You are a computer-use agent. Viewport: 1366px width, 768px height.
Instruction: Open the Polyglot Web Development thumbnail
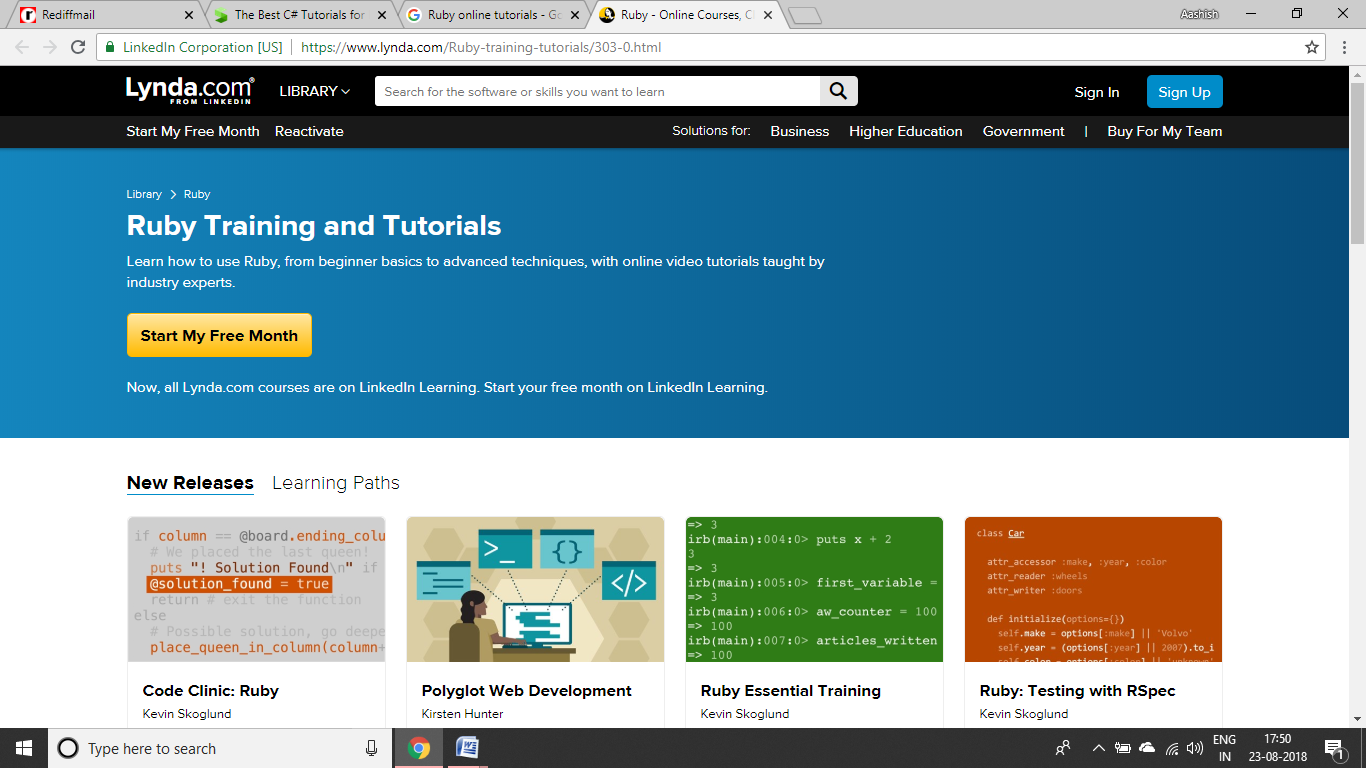535,589
